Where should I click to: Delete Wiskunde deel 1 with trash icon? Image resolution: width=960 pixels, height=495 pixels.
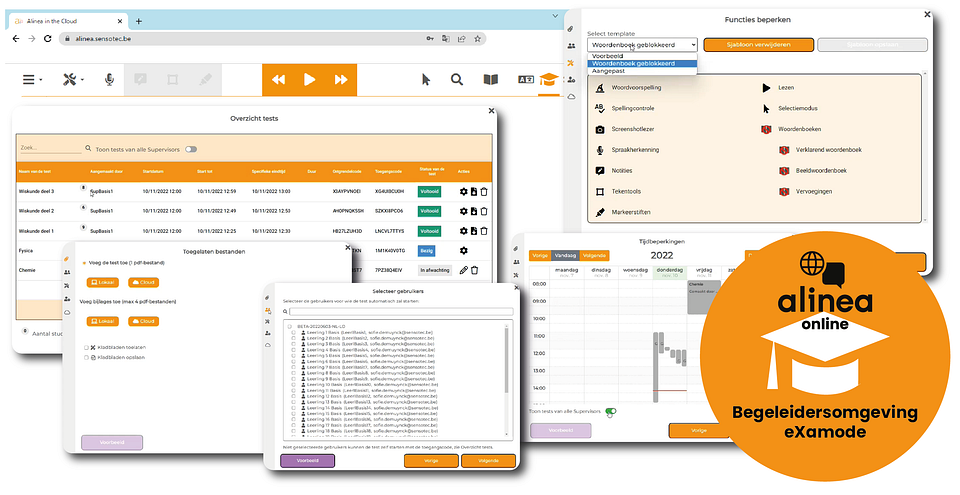click(484, 231)
